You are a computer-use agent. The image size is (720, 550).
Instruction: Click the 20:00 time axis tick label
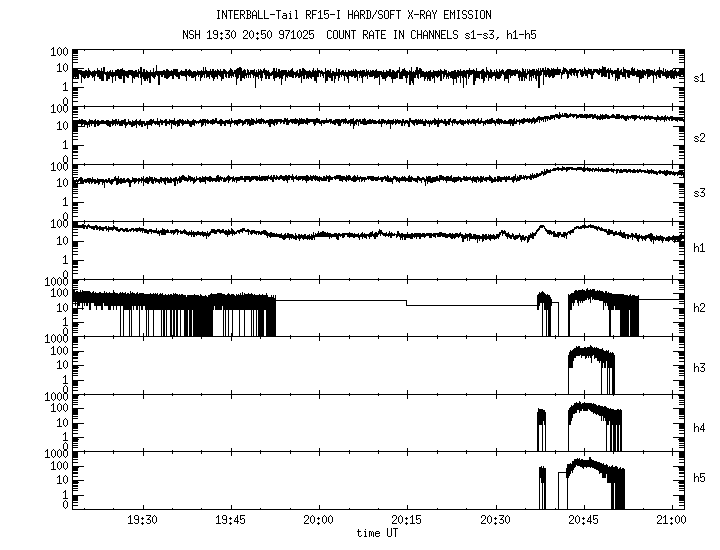(x=318, y=522)
